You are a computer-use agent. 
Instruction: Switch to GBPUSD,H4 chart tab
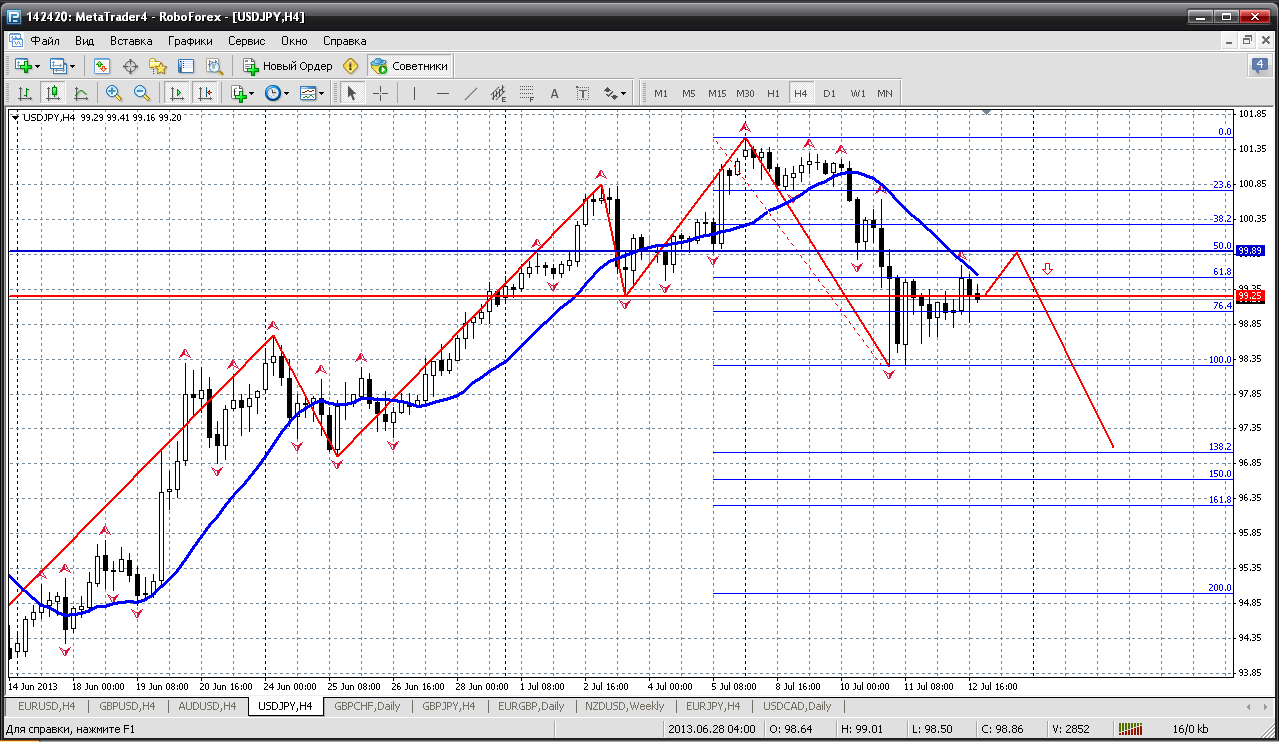pos(127,706)
